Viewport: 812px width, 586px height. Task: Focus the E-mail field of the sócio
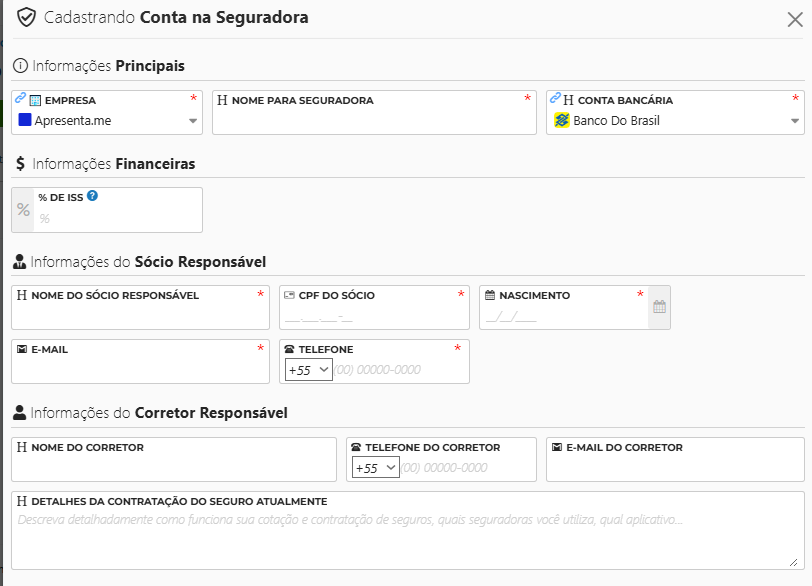(140, 369)
